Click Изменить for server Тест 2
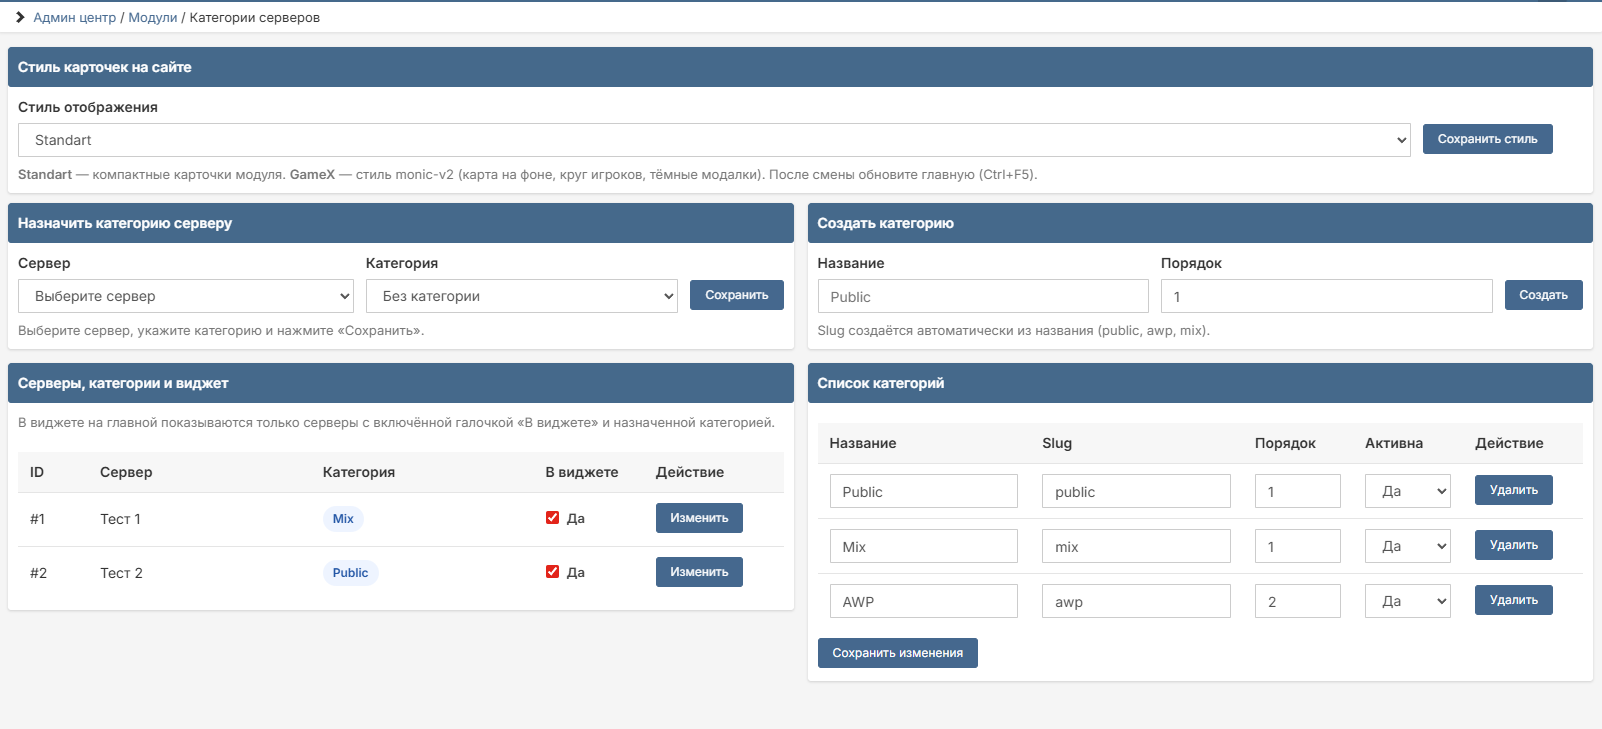Screen dimensions: 1602x729 699,572
